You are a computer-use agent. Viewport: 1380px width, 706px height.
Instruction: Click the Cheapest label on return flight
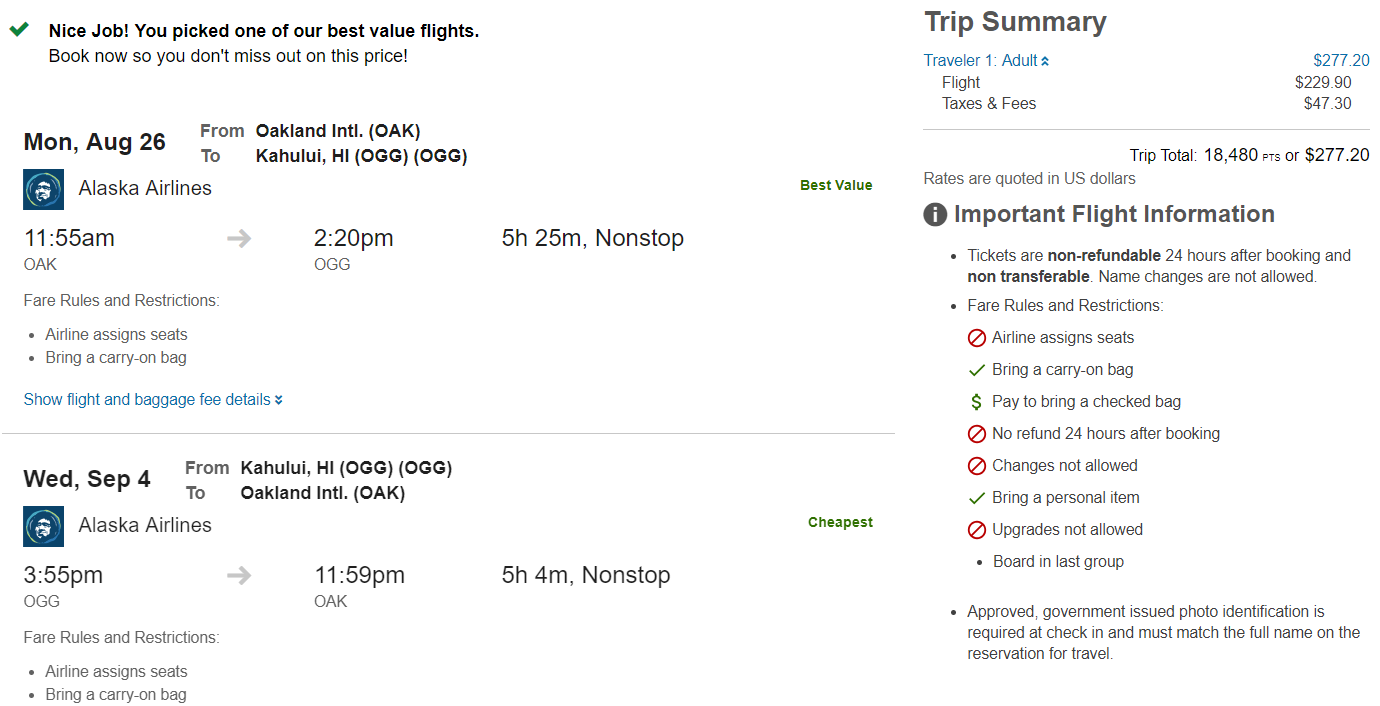pos(840,522)
